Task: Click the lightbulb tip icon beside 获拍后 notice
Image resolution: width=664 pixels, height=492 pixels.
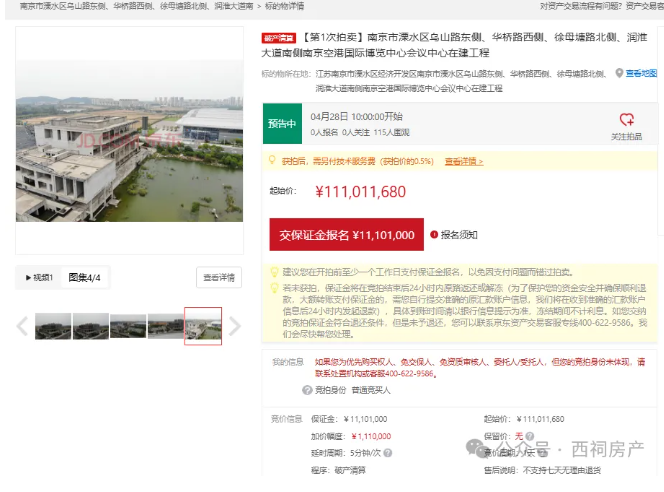Action: (273, 161)
